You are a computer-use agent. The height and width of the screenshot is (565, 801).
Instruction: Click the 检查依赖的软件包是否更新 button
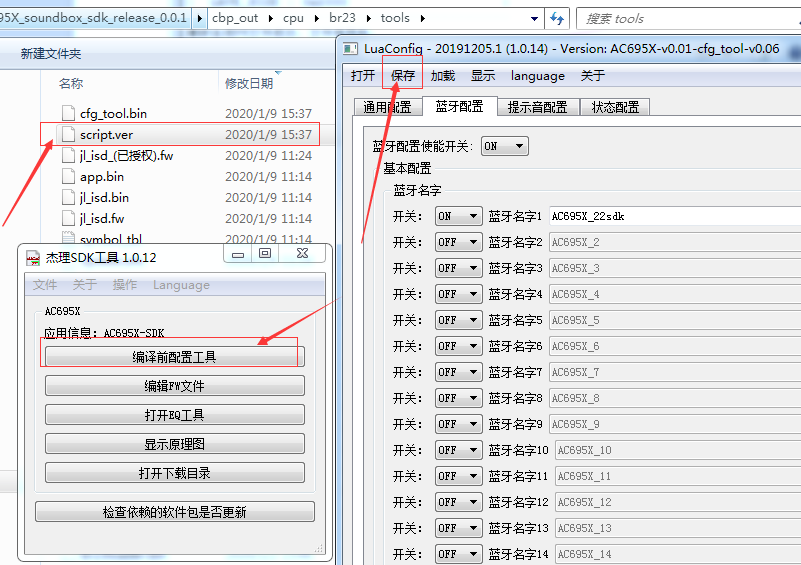[175, 512]
